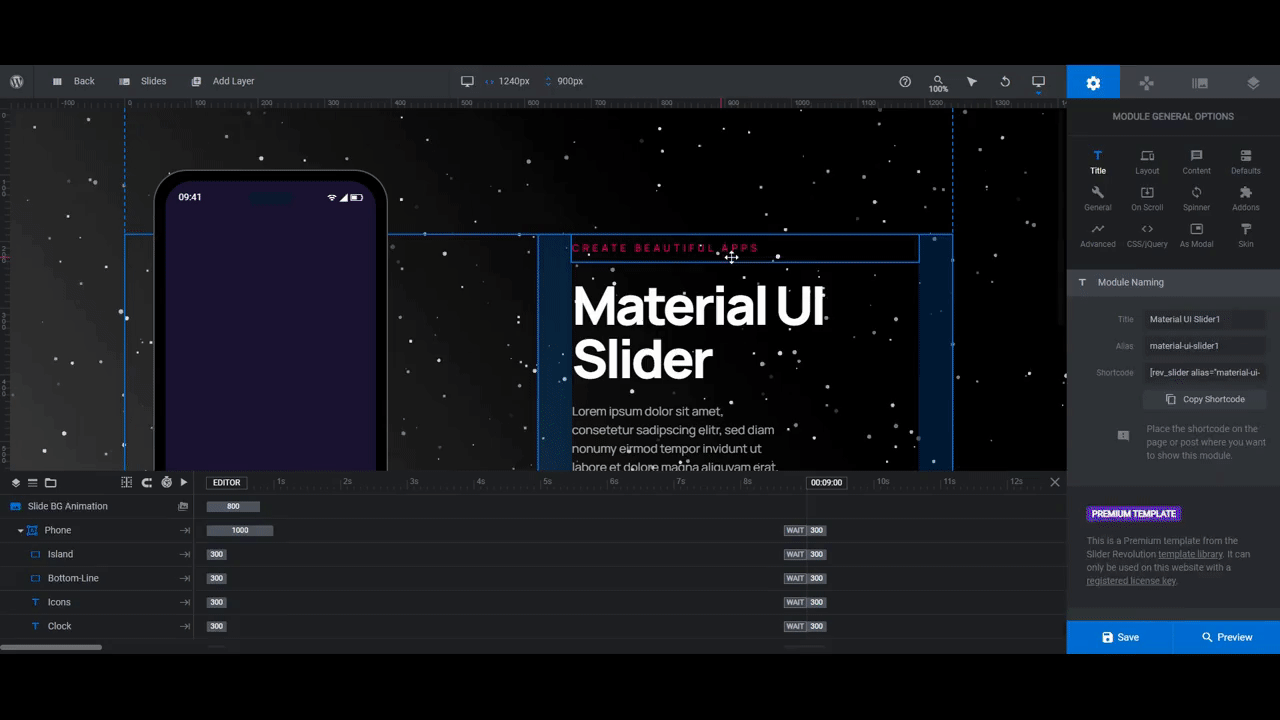Go Back from the editor
The image size is (1280, 720).
(x=74, y=81)
